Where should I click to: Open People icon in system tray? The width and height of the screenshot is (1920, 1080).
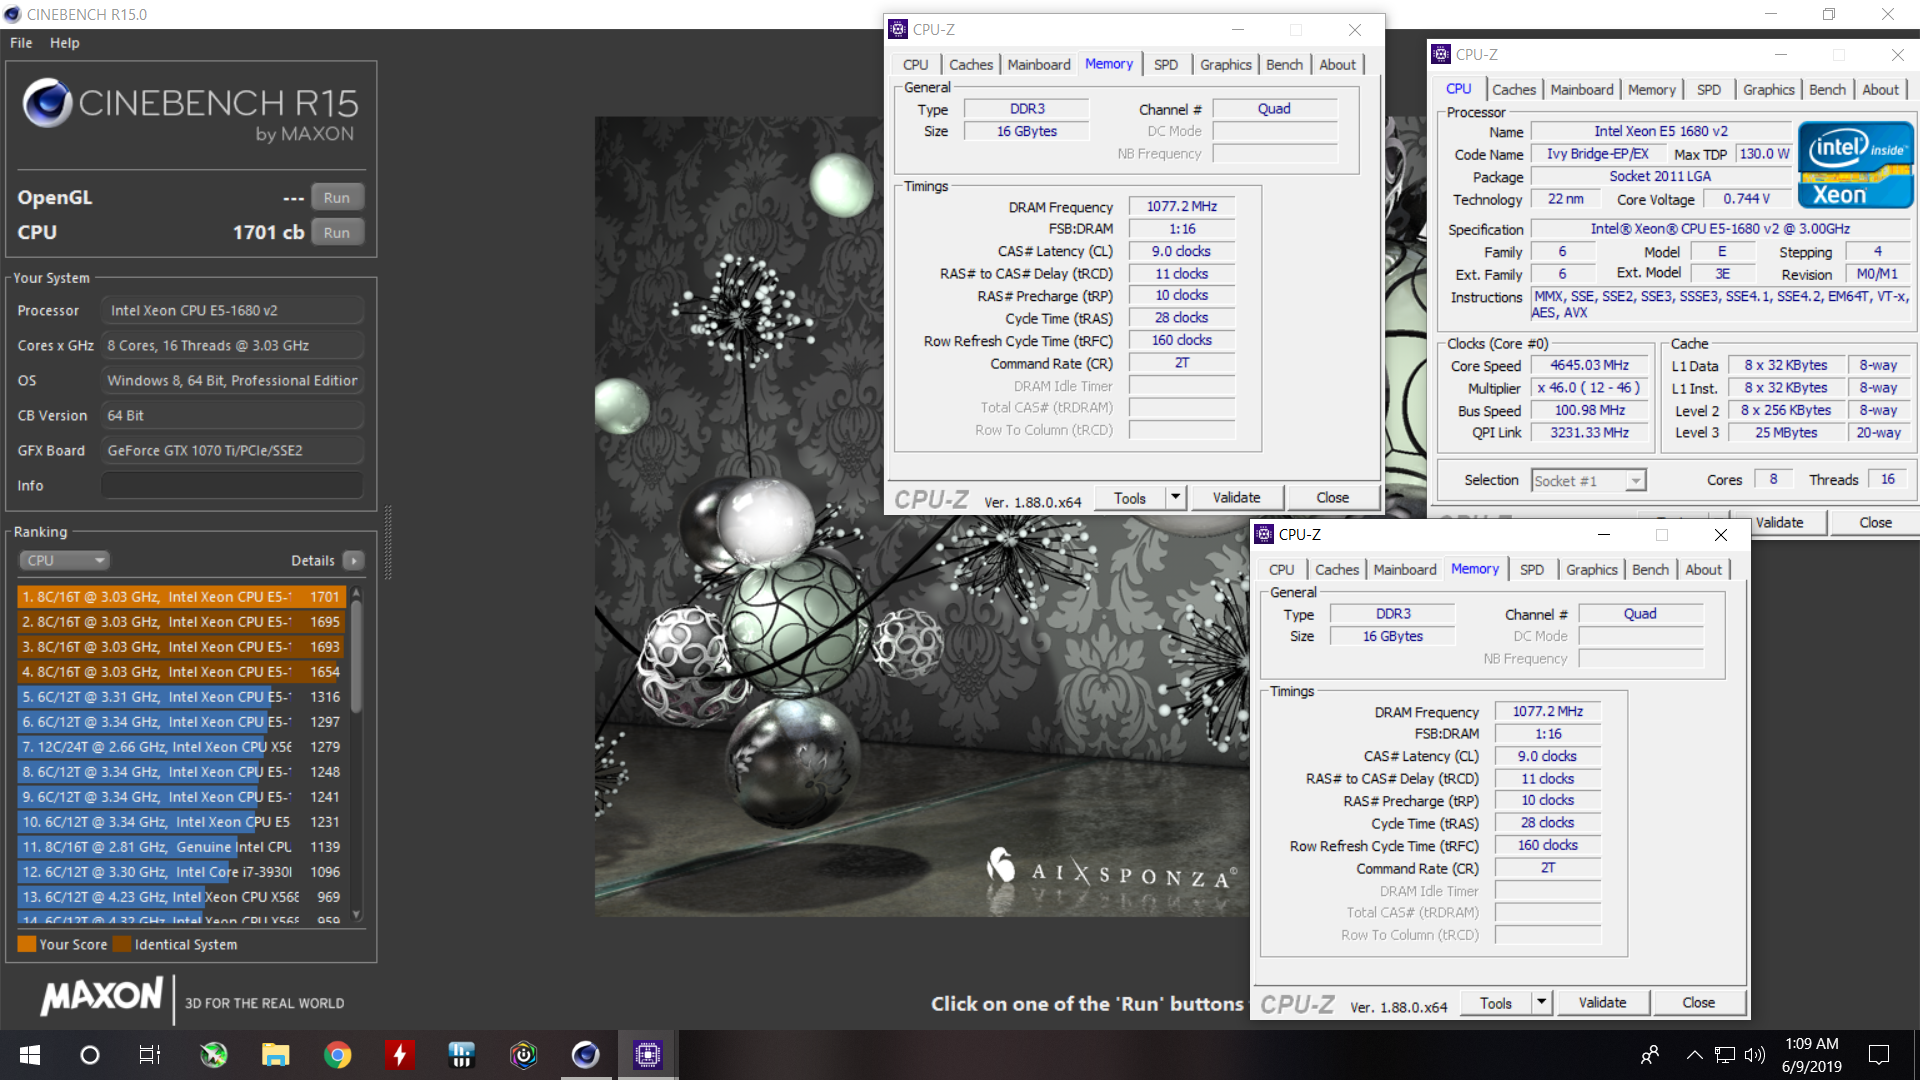pyautogui.click(x=1650, y=1055)
